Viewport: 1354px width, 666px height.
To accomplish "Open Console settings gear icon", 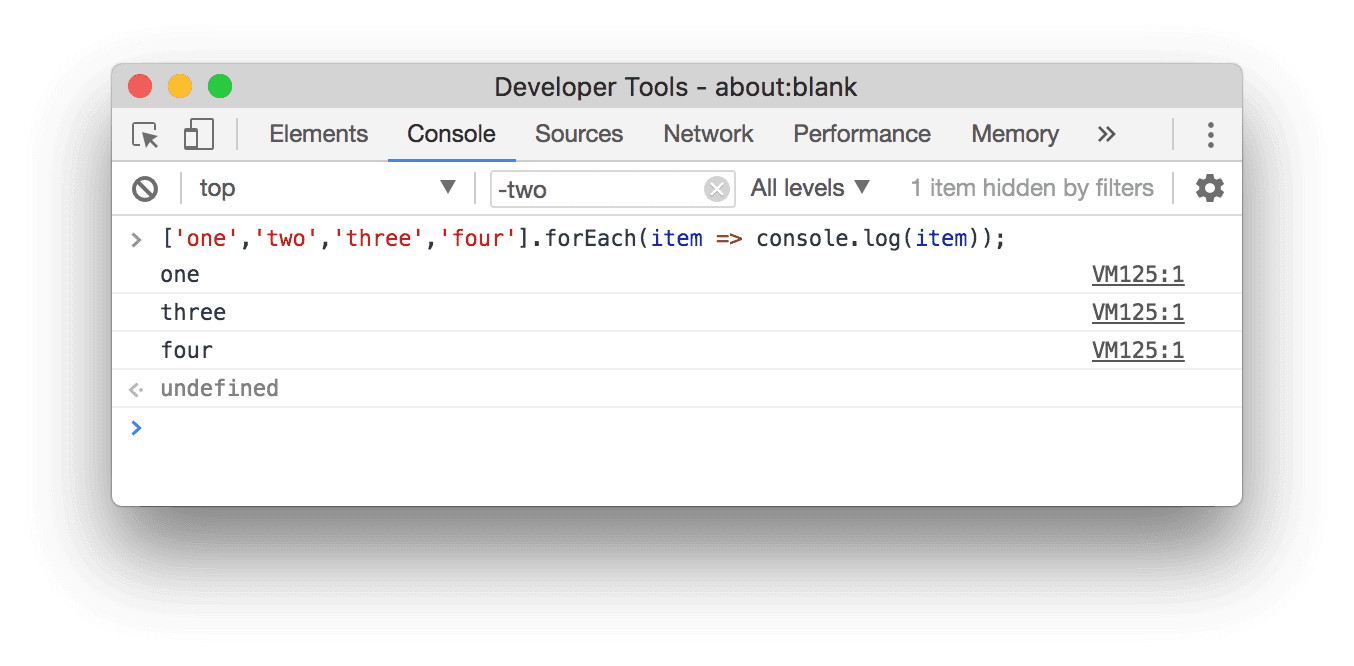I will (1210, 188).
